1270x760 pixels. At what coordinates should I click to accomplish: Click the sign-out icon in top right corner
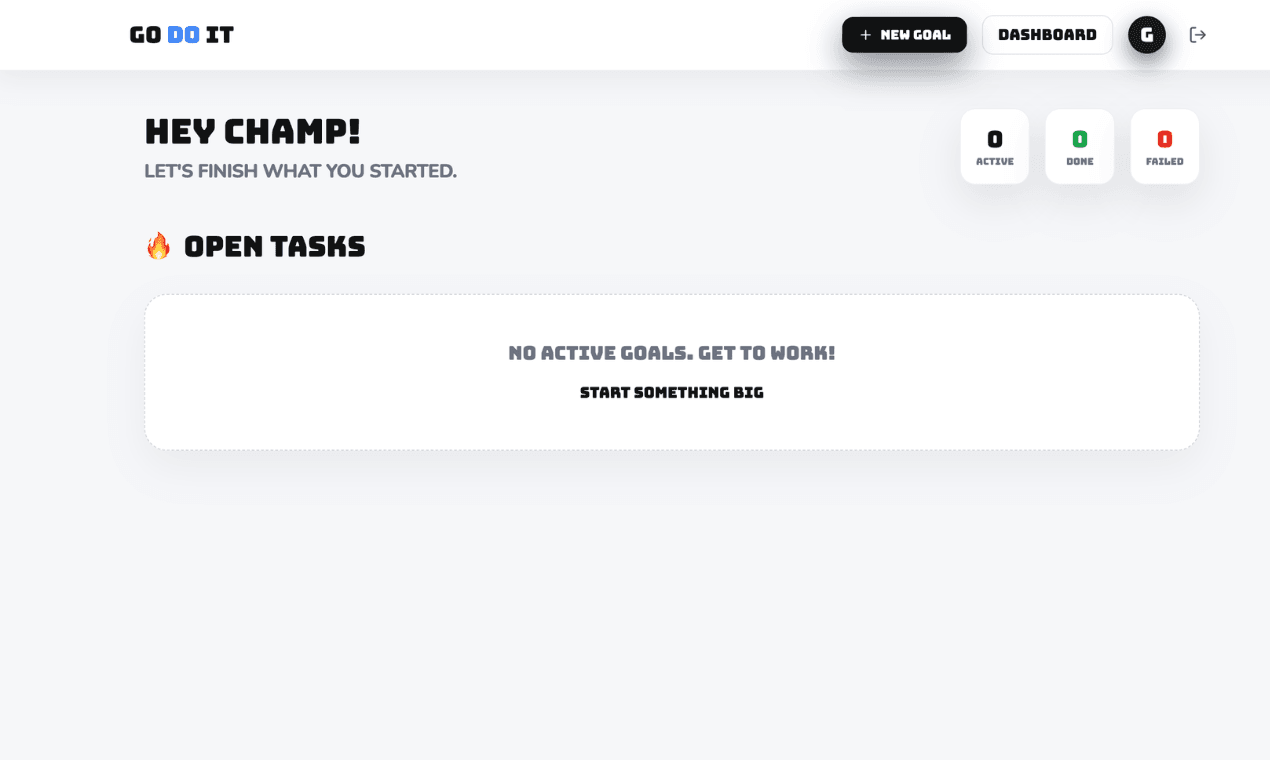1198,34
